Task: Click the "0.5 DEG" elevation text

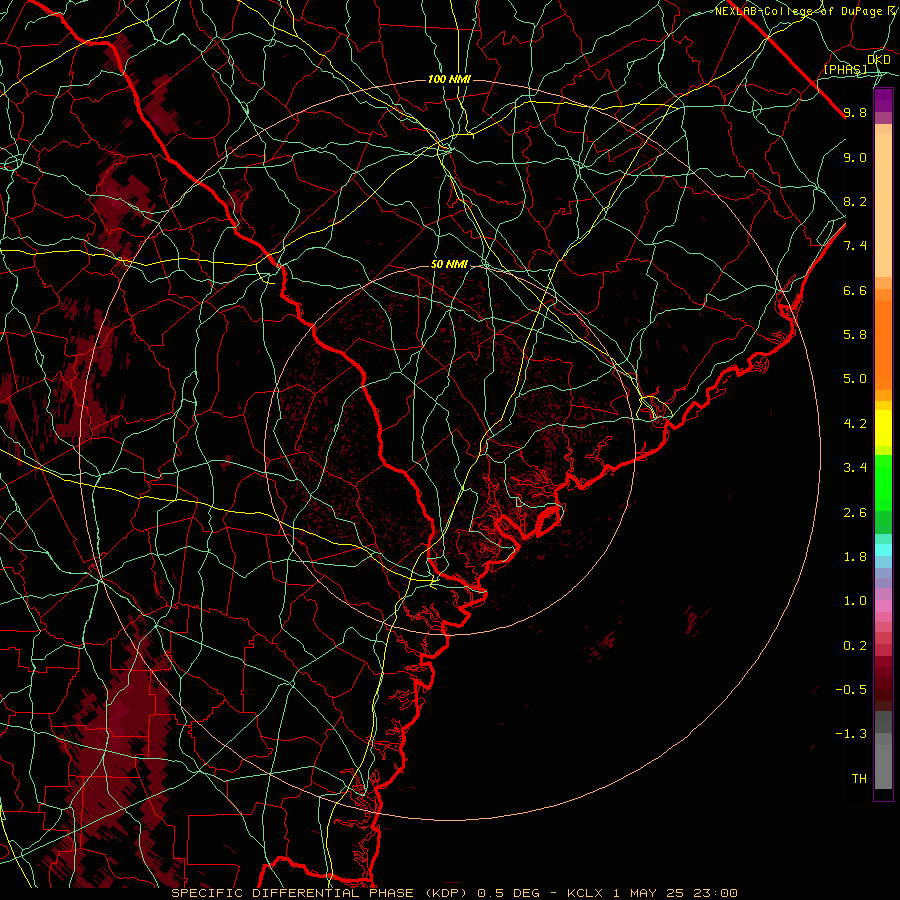Action: click(x=509, y=893)
